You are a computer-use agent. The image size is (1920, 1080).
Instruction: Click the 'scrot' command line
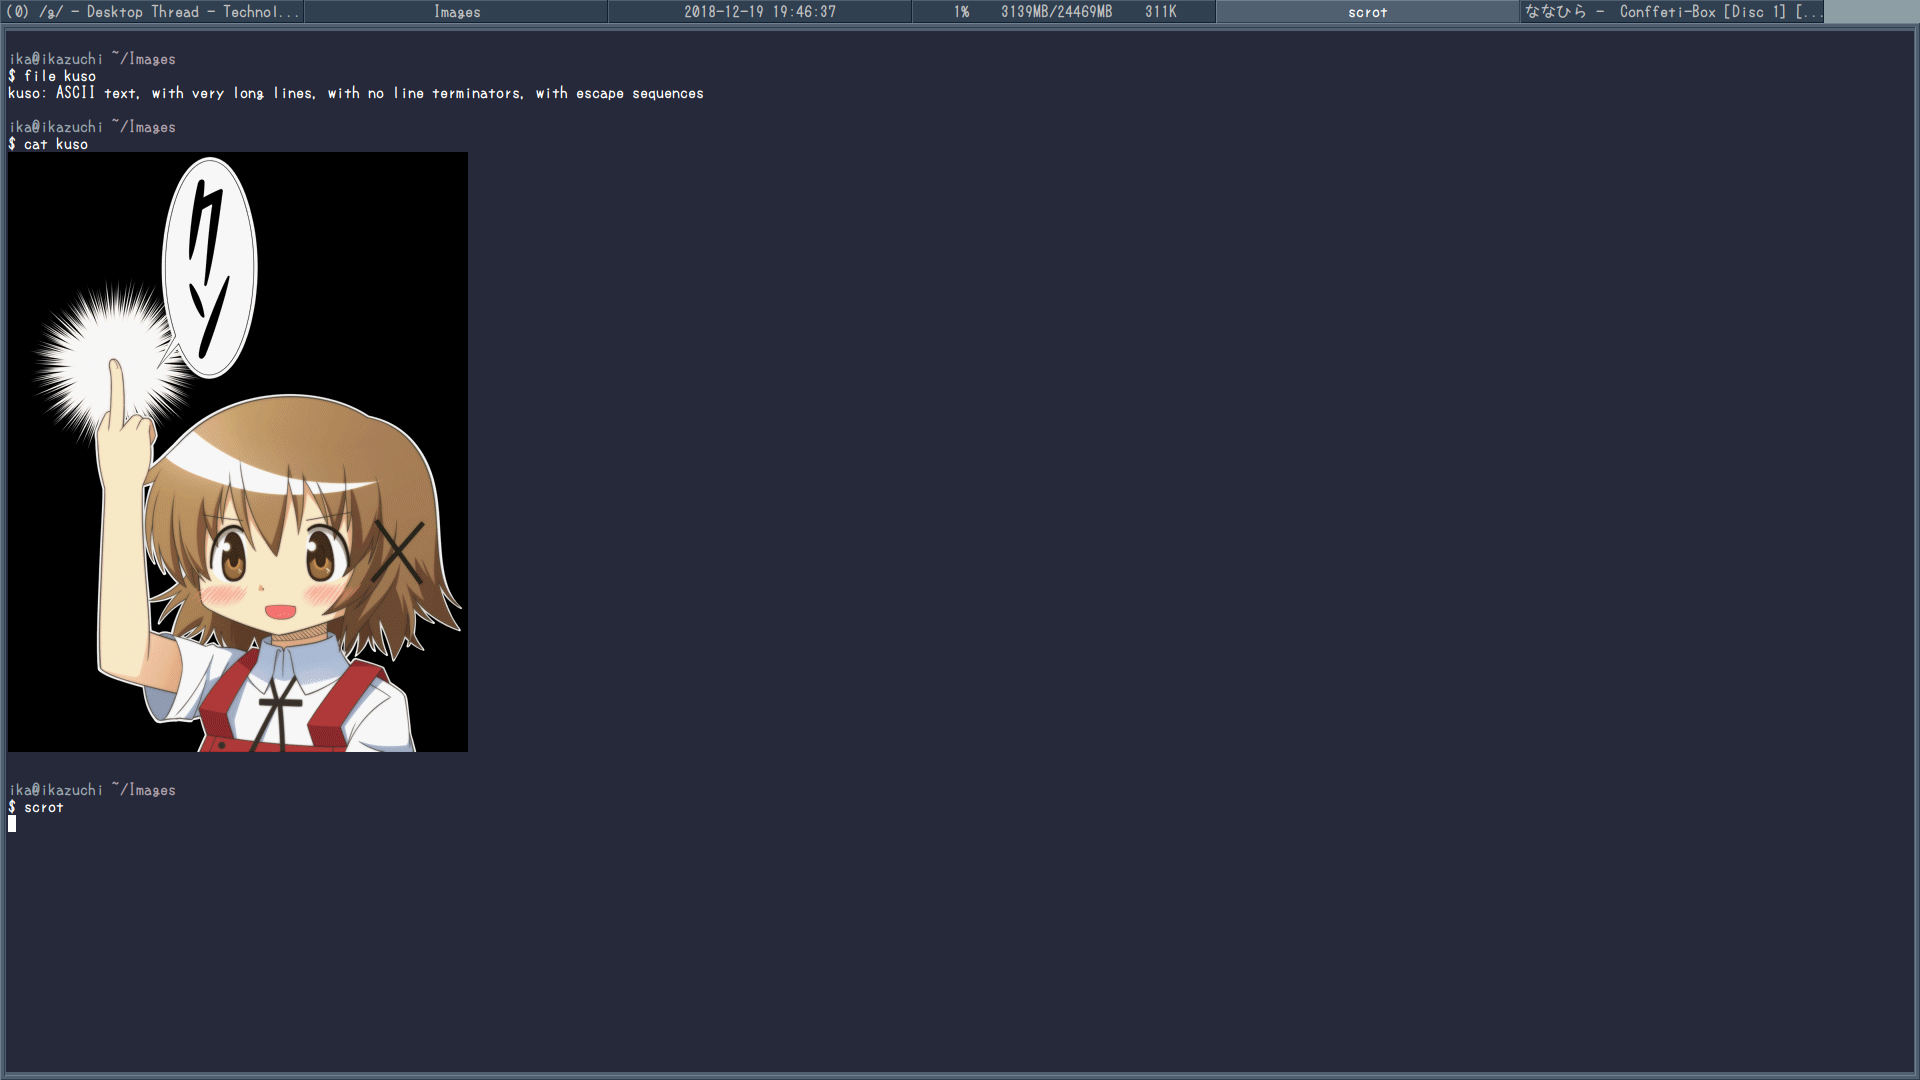coord(36,807)
